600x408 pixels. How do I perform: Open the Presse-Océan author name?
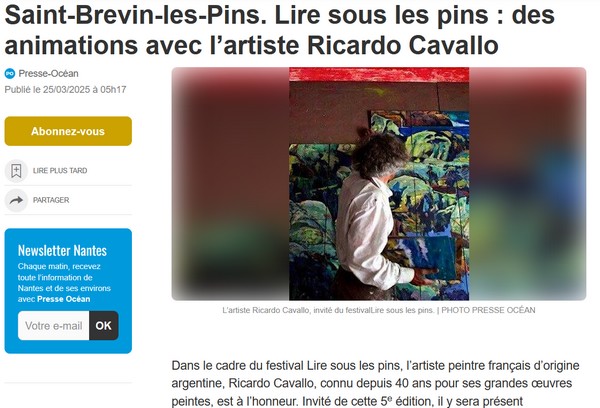(x=49, y=73)
